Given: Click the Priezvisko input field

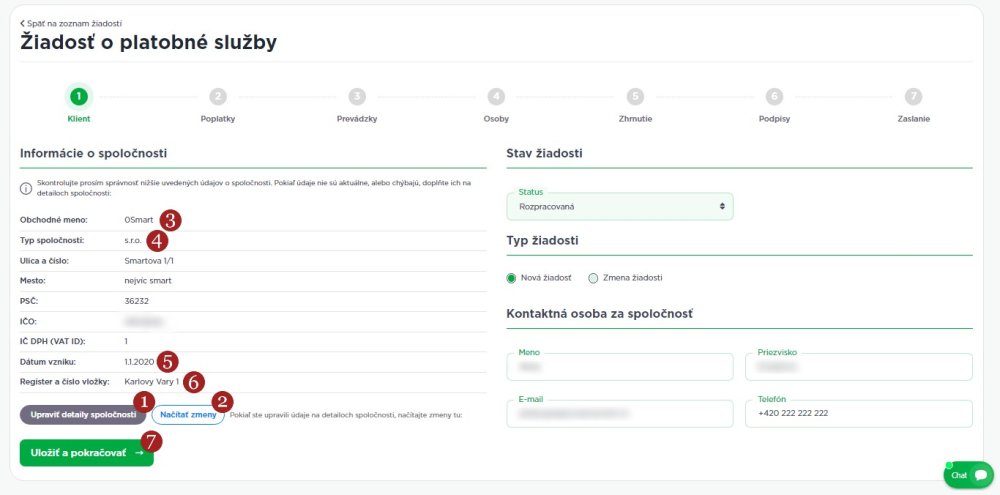Looking at the screenshot, I should click(x=858, y=367).
